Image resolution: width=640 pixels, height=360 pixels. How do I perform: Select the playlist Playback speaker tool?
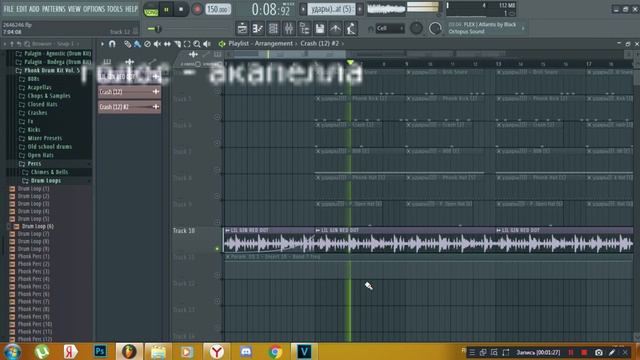click(x=207, y=44)
